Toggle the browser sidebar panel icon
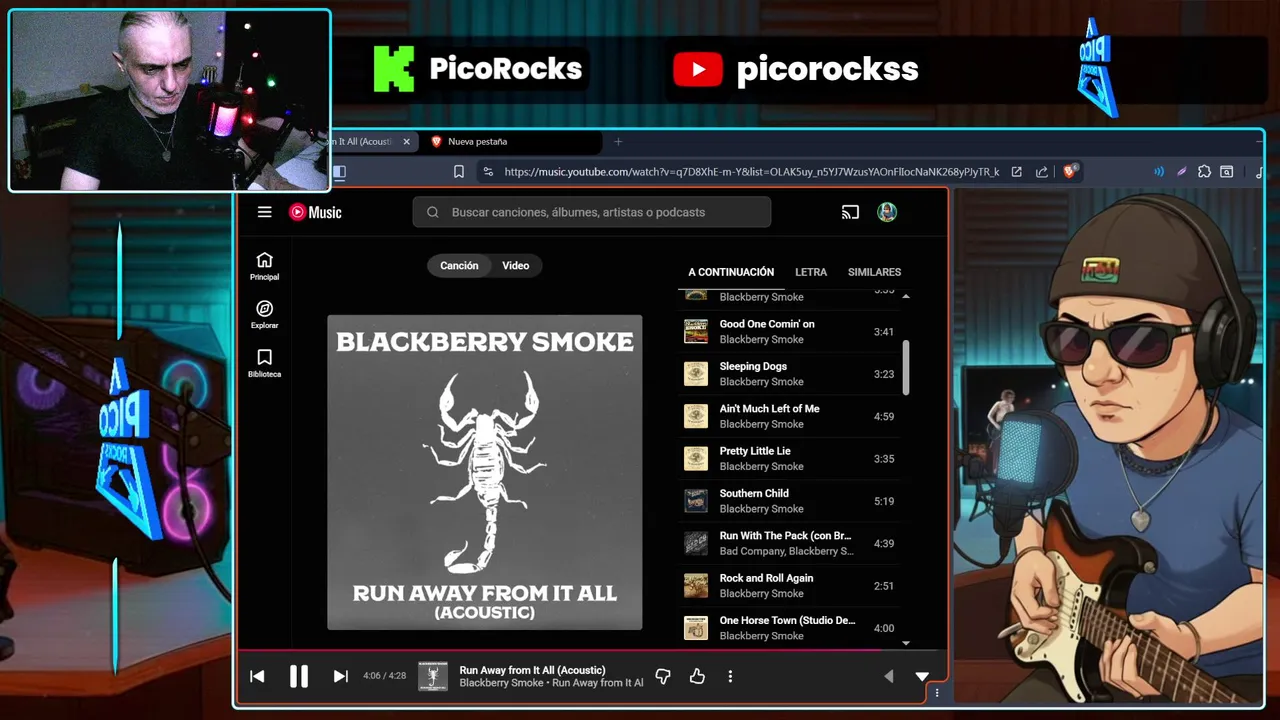The height and width of the screenshot is (720, 1280). point(339,172)
